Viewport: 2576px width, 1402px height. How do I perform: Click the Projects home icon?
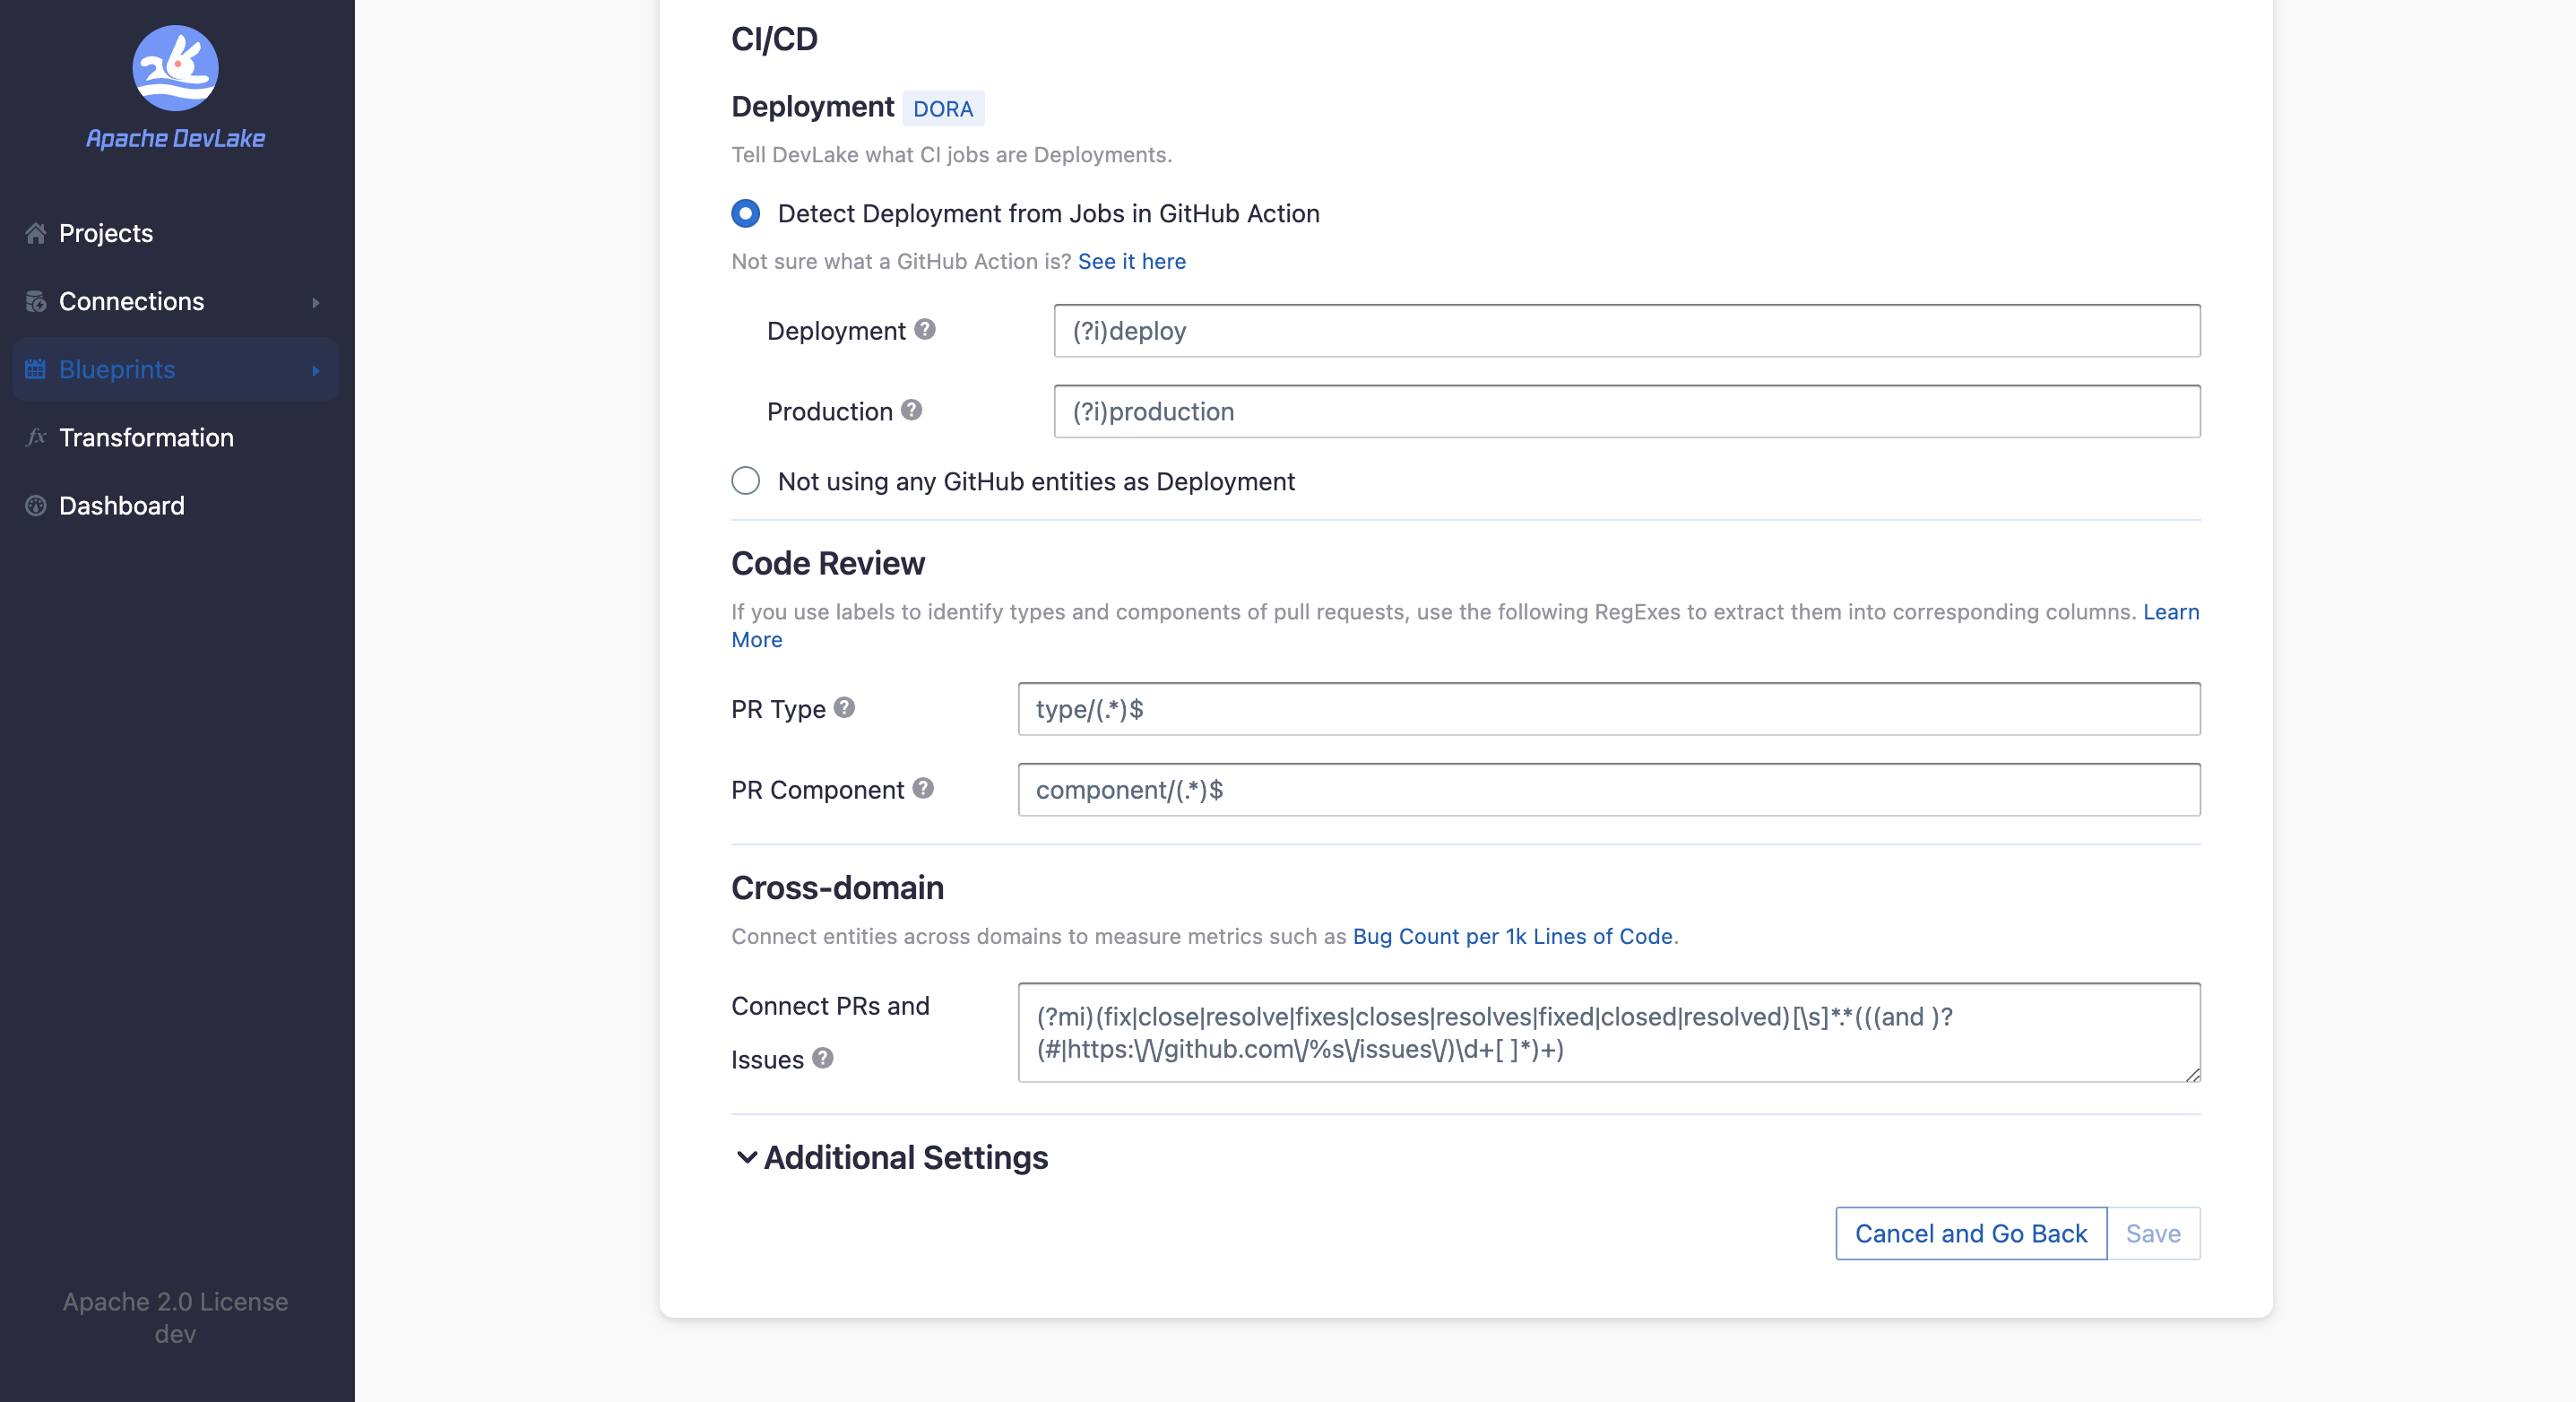pos(36,233)
